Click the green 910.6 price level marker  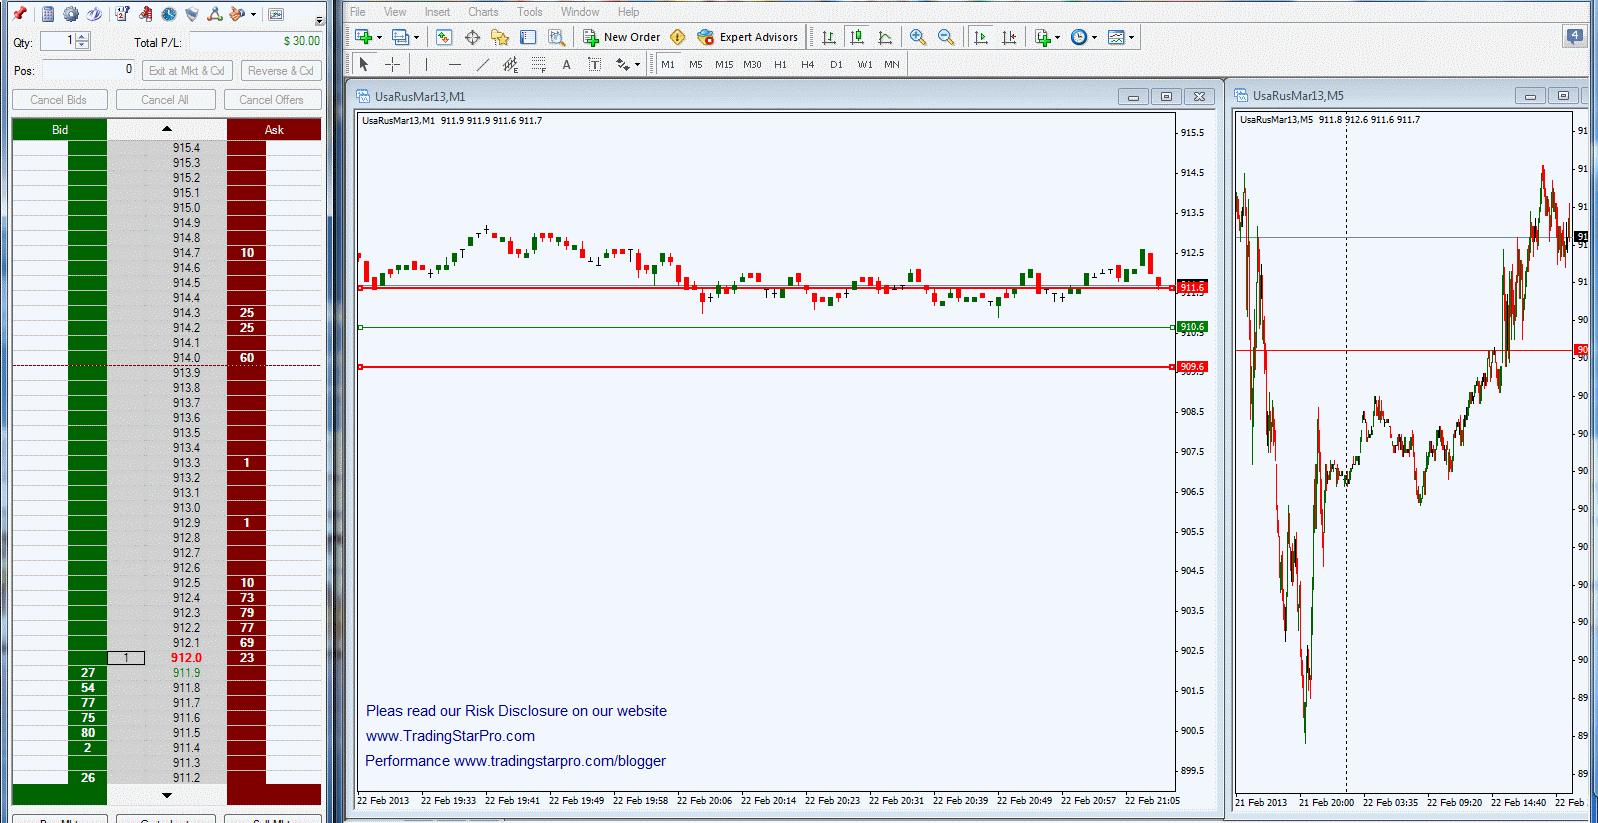pyautogui.click(x=1192, y=327)
